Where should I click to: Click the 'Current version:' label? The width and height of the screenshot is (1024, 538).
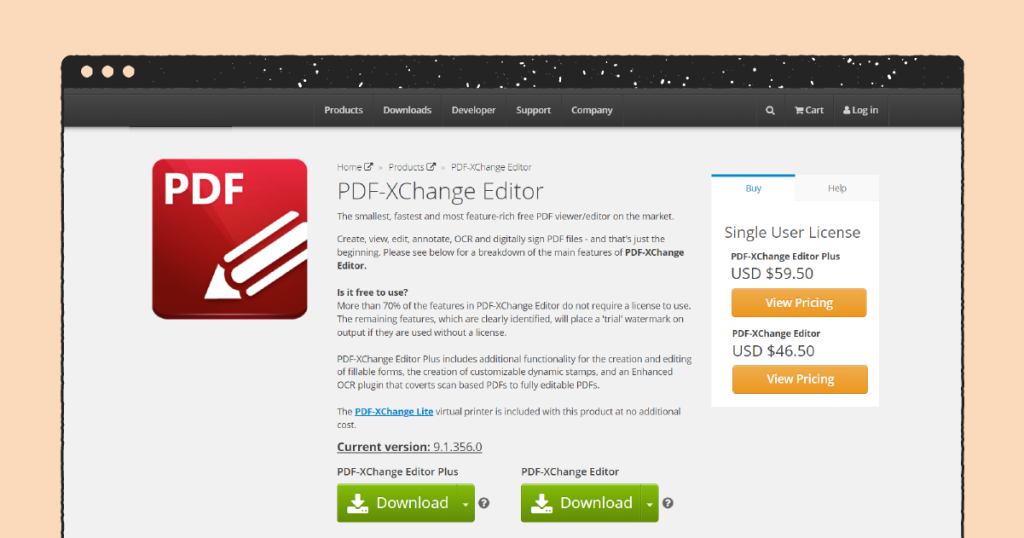pyautogui.click(x=383, y=447)
